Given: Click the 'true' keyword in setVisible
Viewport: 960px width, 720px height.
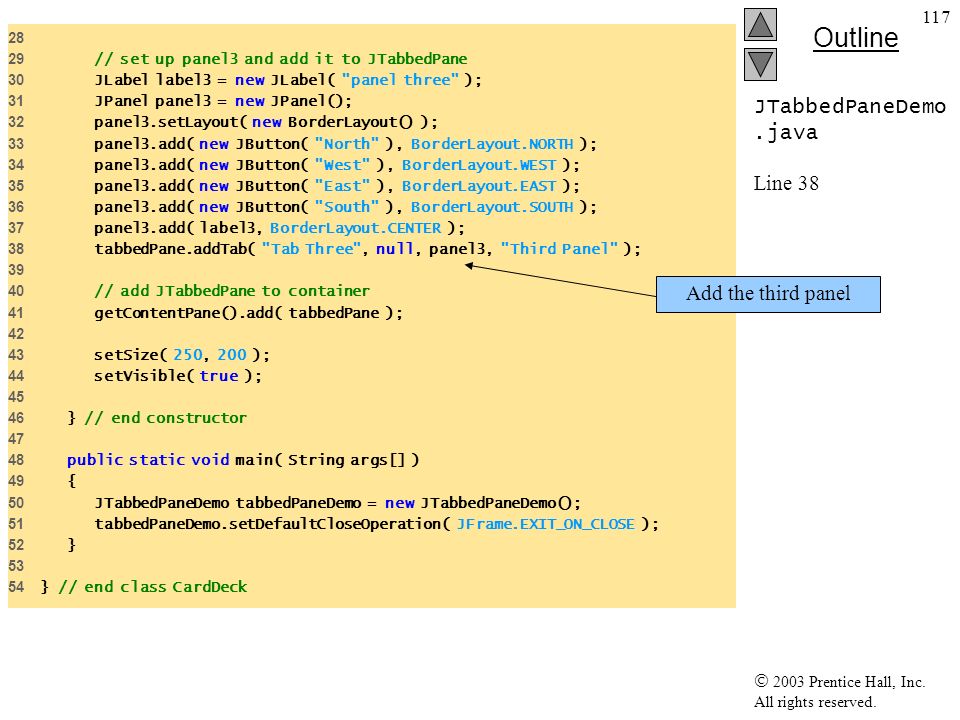Looking at the screenshot, I should [x=219, y=376].
